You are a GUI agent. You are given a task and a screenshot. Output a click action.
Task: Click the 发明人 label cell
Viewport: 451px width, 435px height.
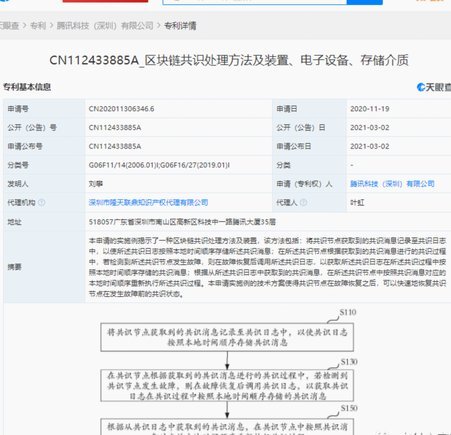tap(44, 184)
